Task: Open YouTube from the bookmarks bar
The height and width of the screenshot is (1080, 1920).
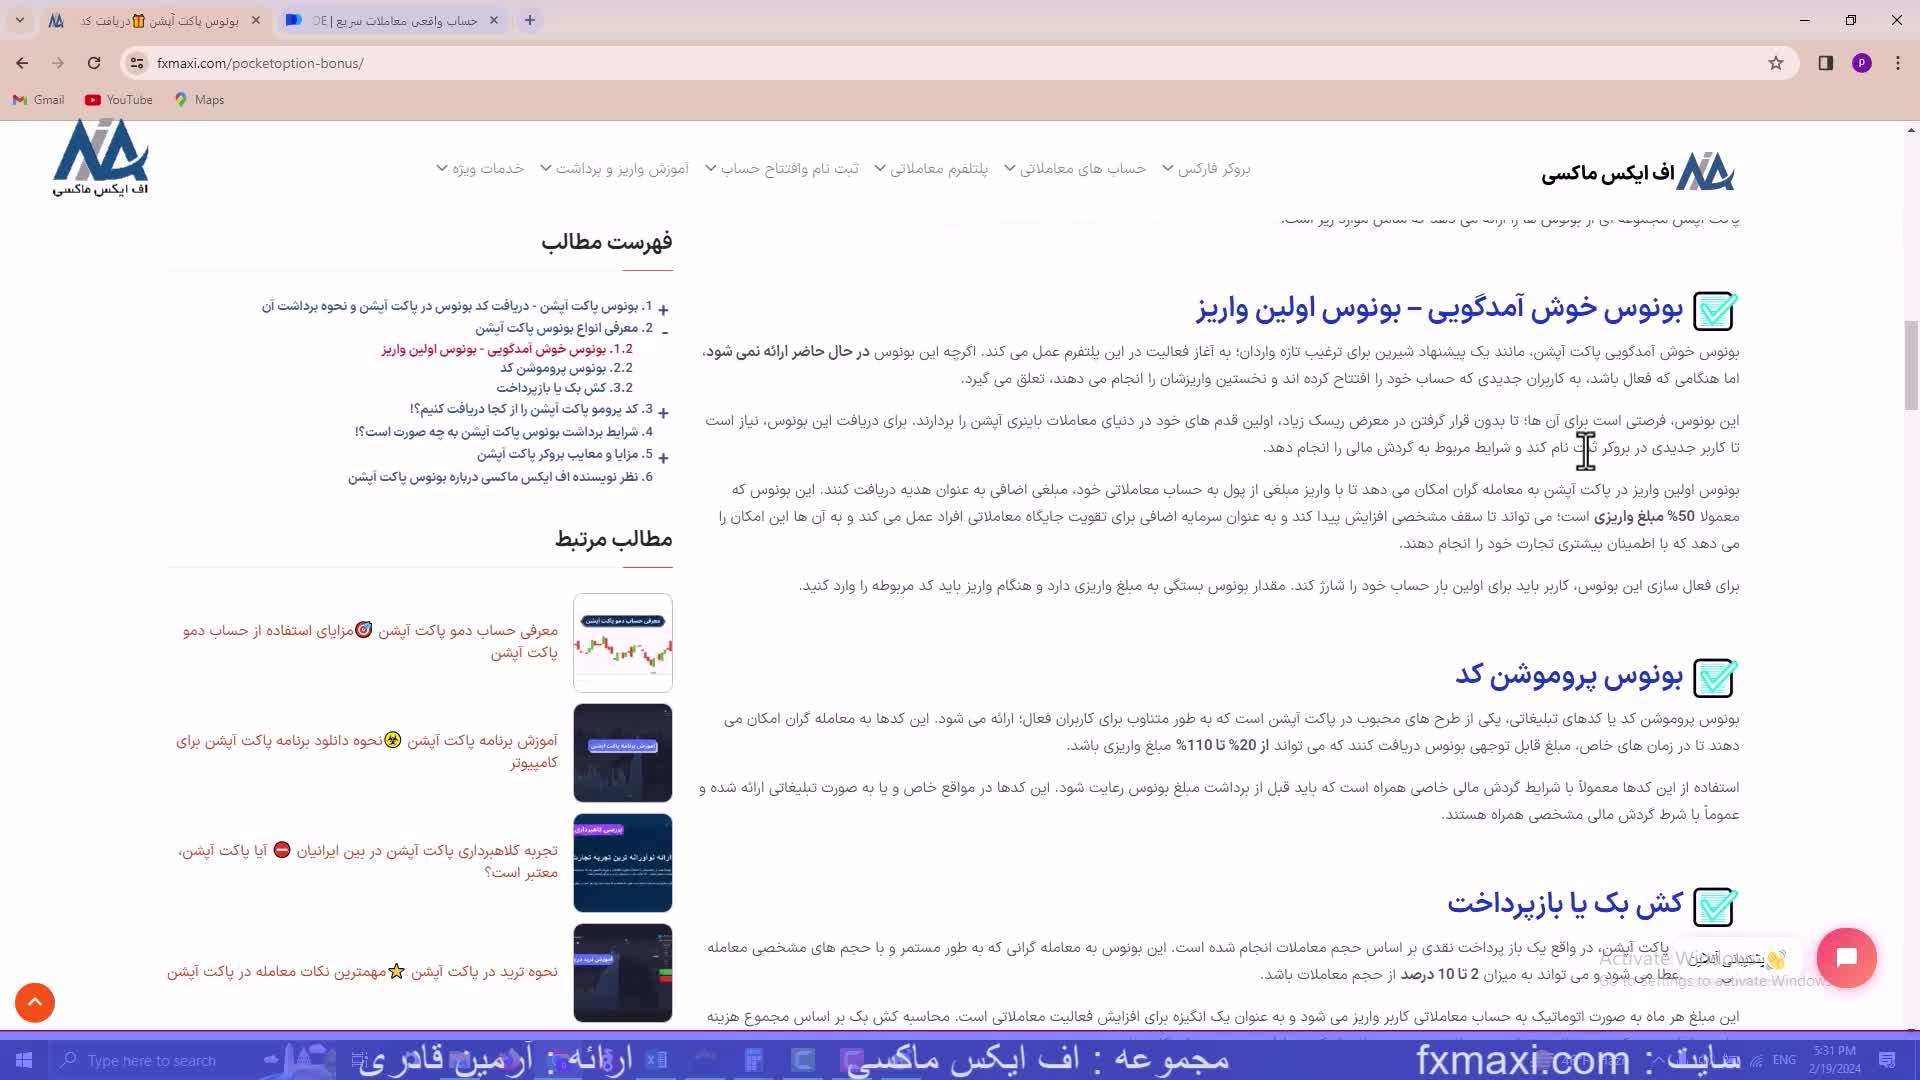Action: (117, 99)
